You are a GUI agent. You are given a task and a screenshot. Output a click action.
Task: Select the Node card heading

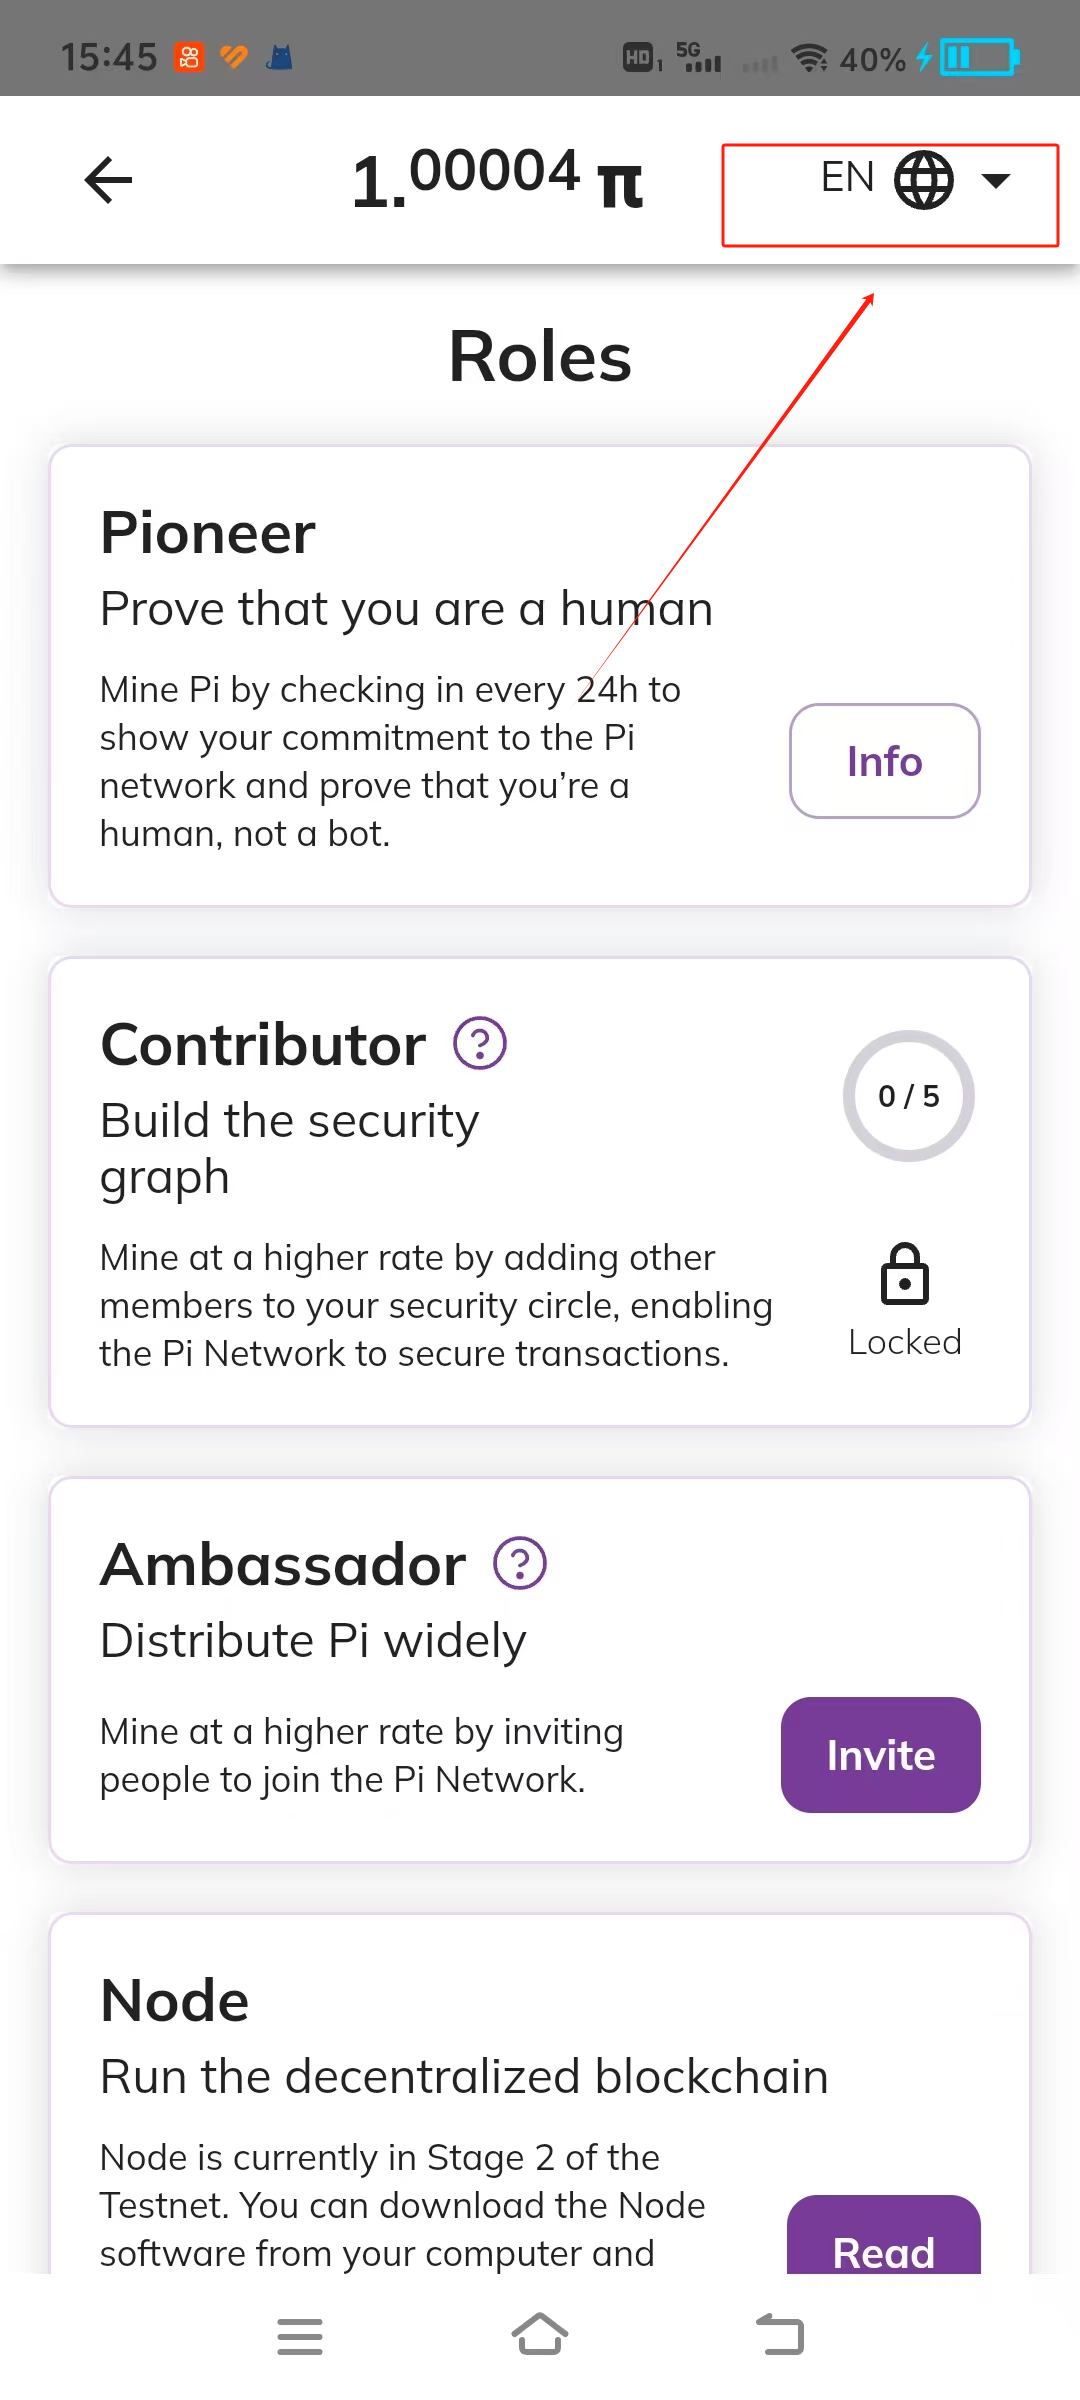pos(175,2001)
